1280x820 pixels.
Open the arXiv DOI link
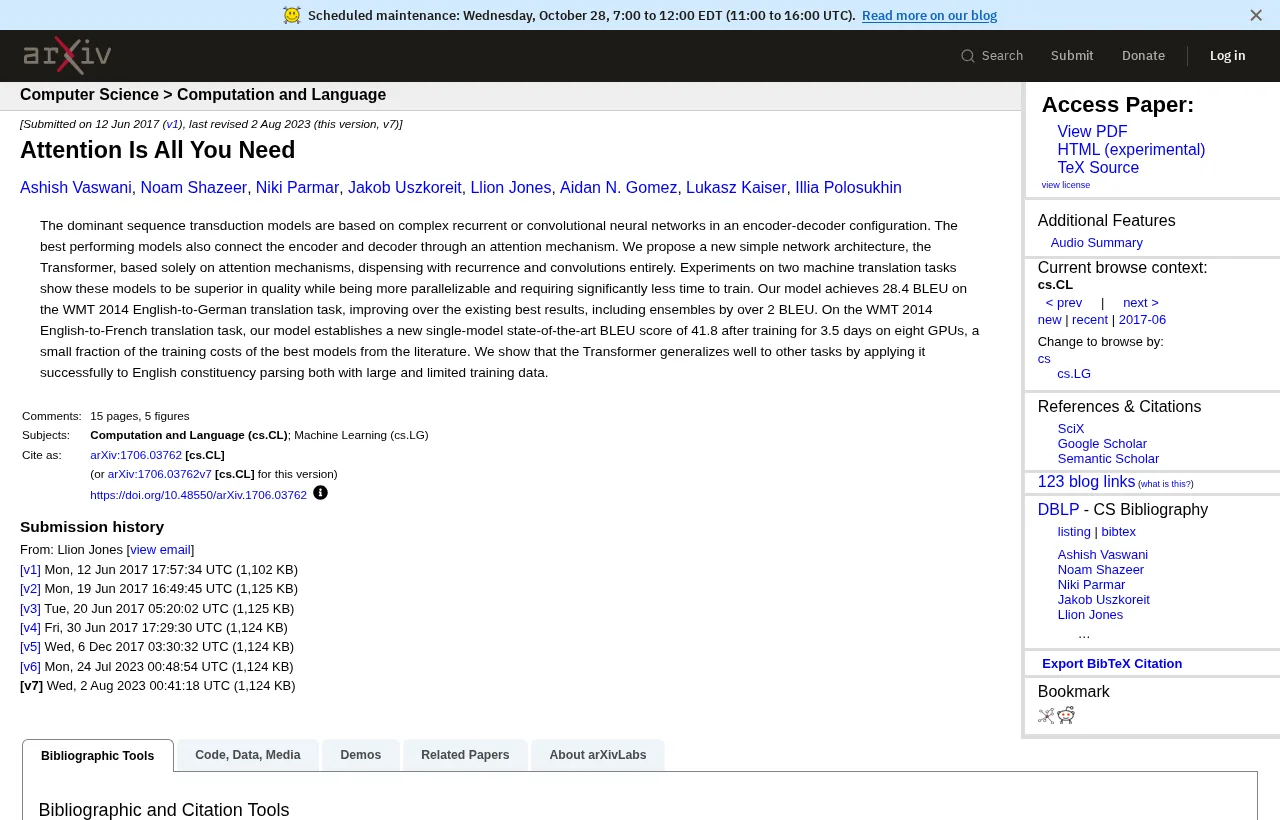tap(198, 495)
